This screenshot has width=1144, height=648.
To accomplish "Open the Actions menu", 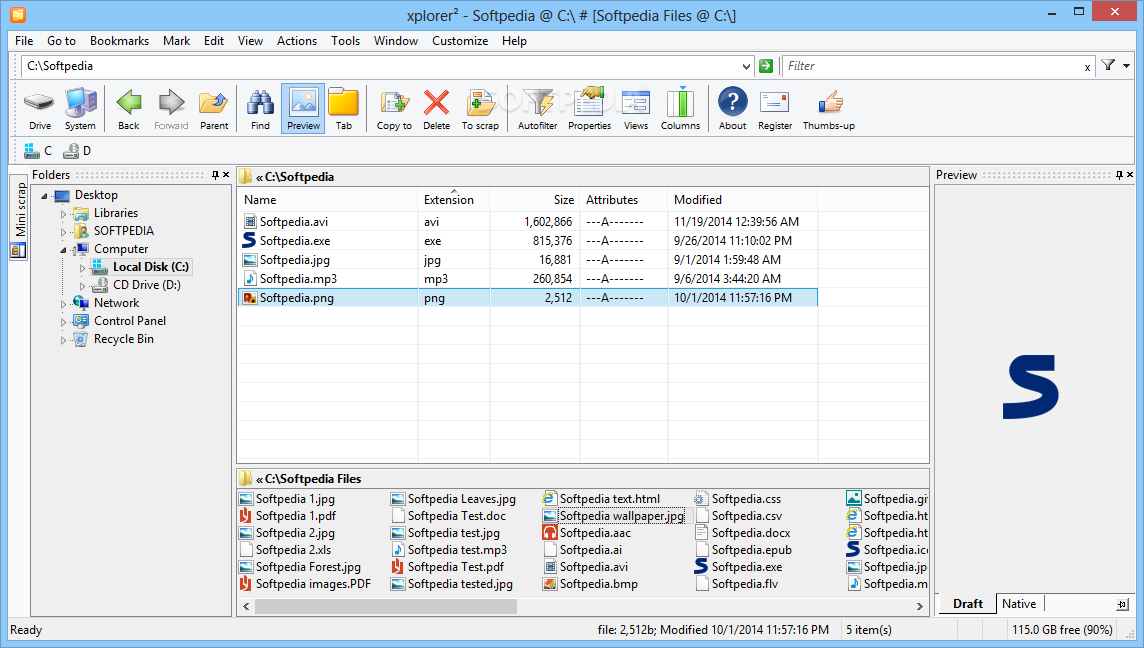I will [x=297, y=41].
